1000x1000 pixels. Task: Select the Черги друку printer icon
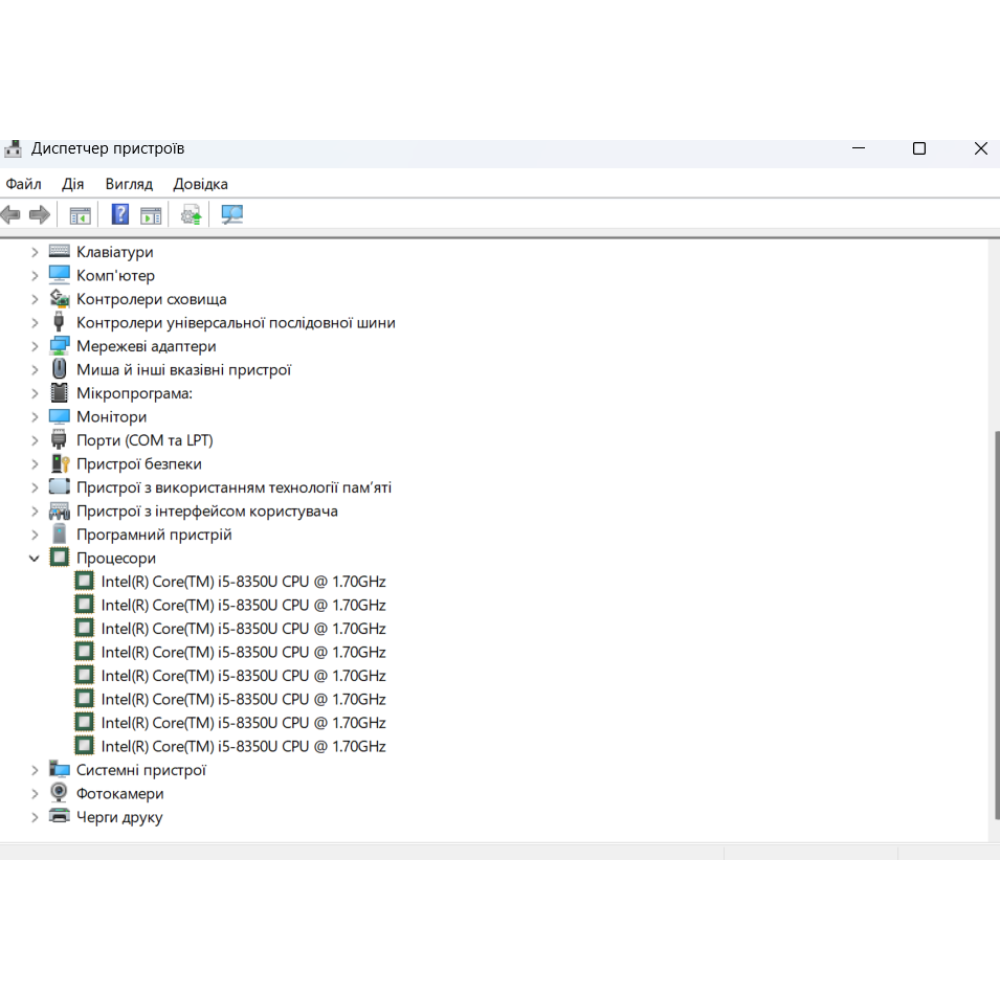click(60, 817)
